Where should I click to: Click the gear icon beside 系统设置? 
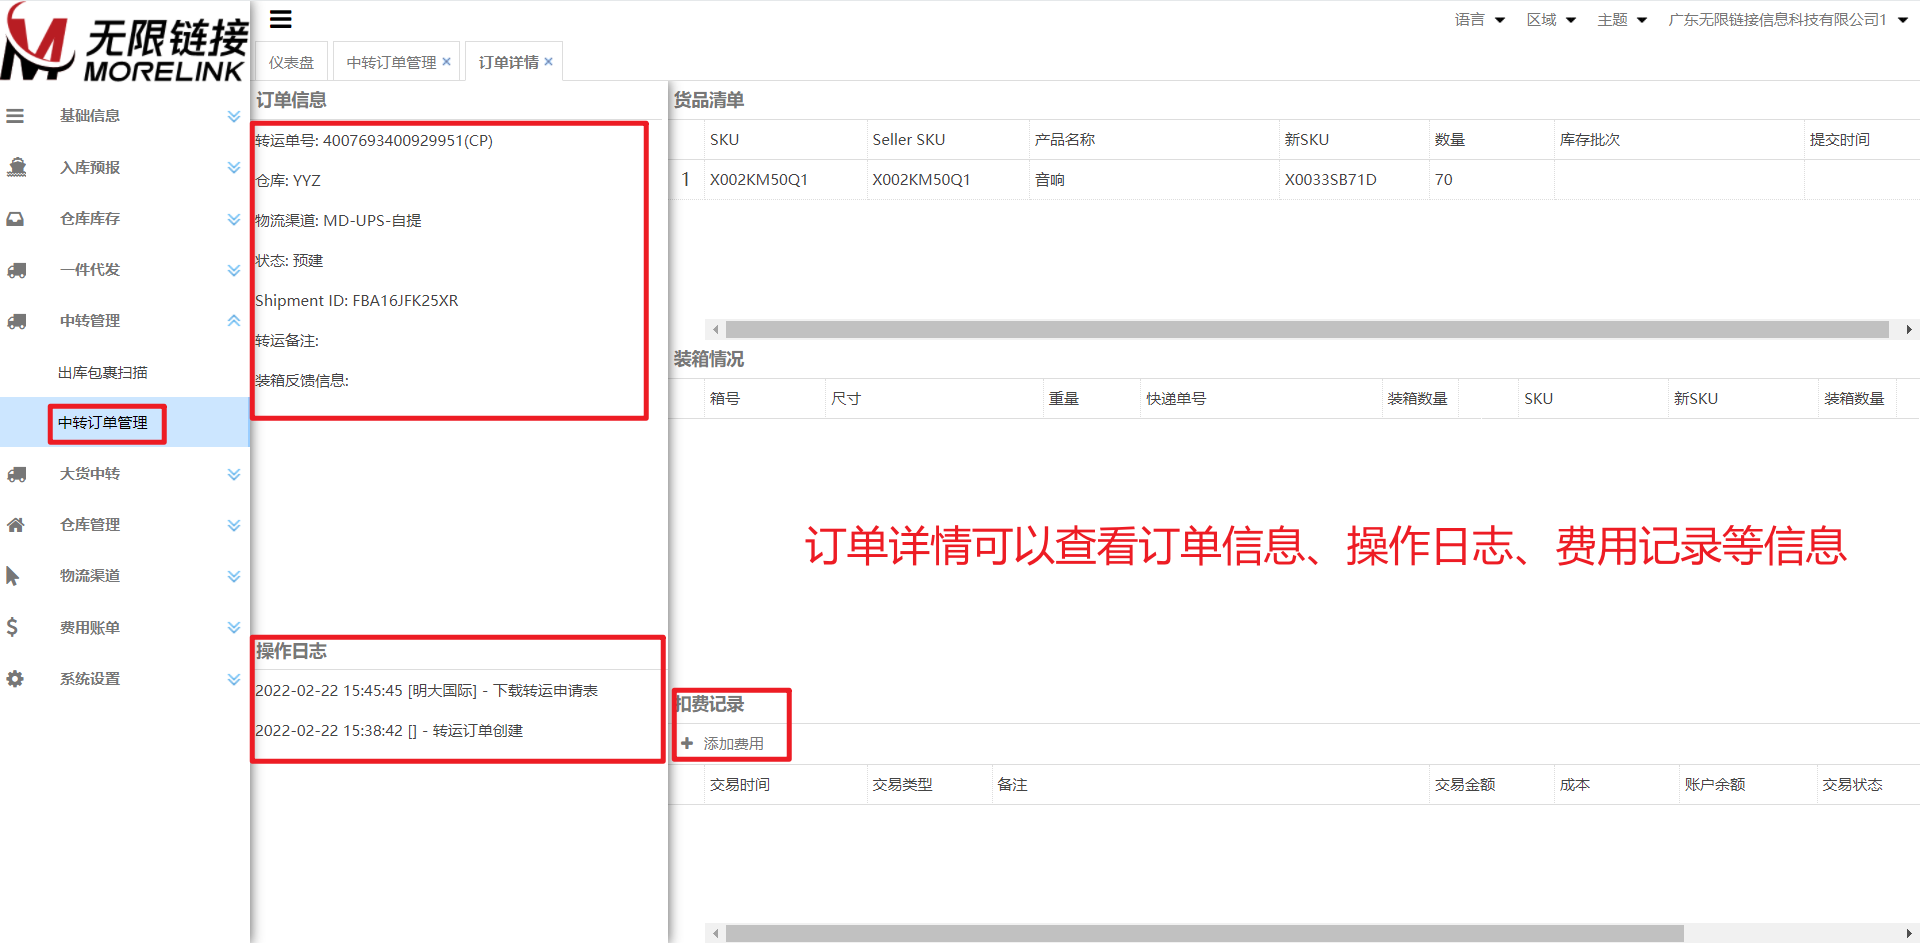click(15, 679)
